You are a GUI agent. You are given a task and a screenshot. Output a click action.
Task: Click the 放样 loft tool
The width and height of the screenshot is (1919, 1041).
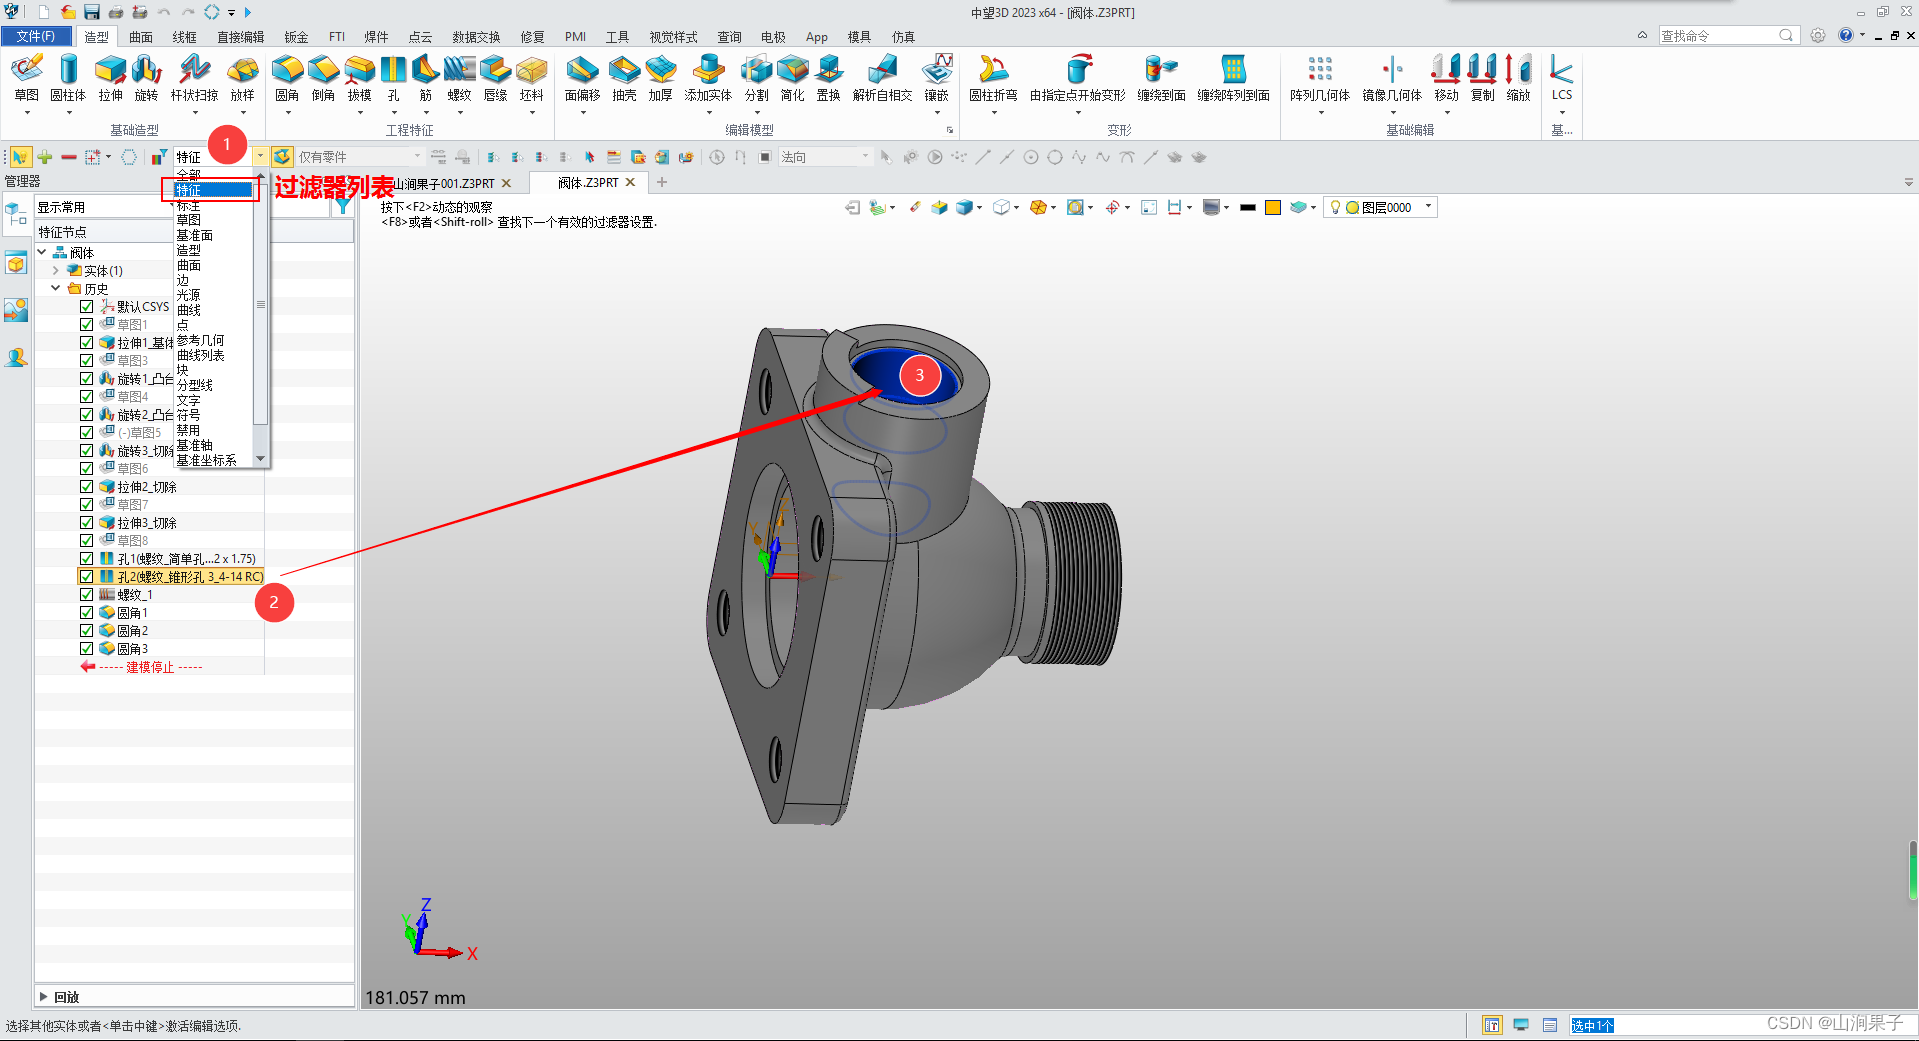pos(243,78)
